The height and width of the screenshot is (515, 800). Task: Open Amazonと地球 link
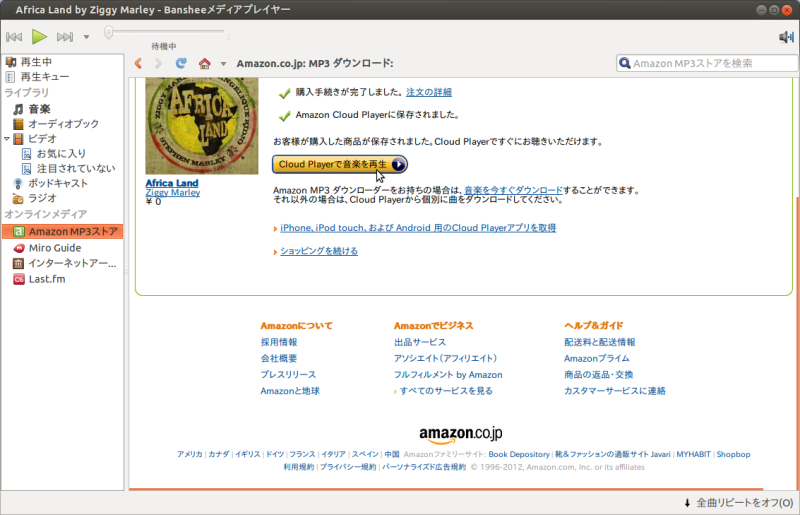(290, 391)
